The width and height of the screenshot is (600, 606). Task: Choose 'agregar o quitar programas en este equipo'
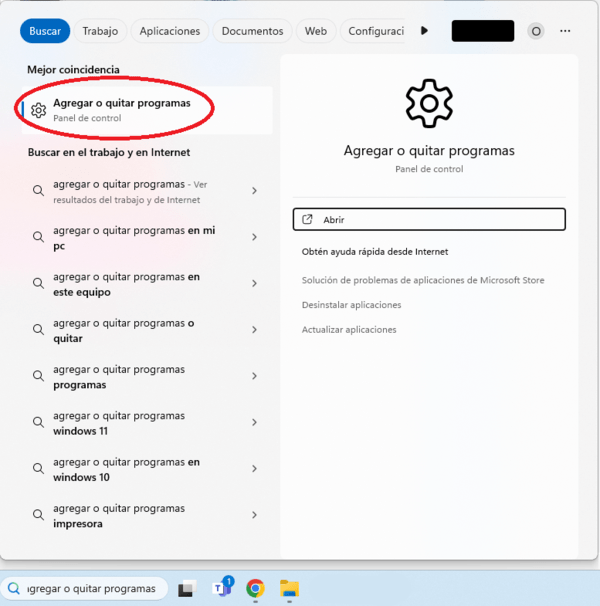tap(147, 283)
